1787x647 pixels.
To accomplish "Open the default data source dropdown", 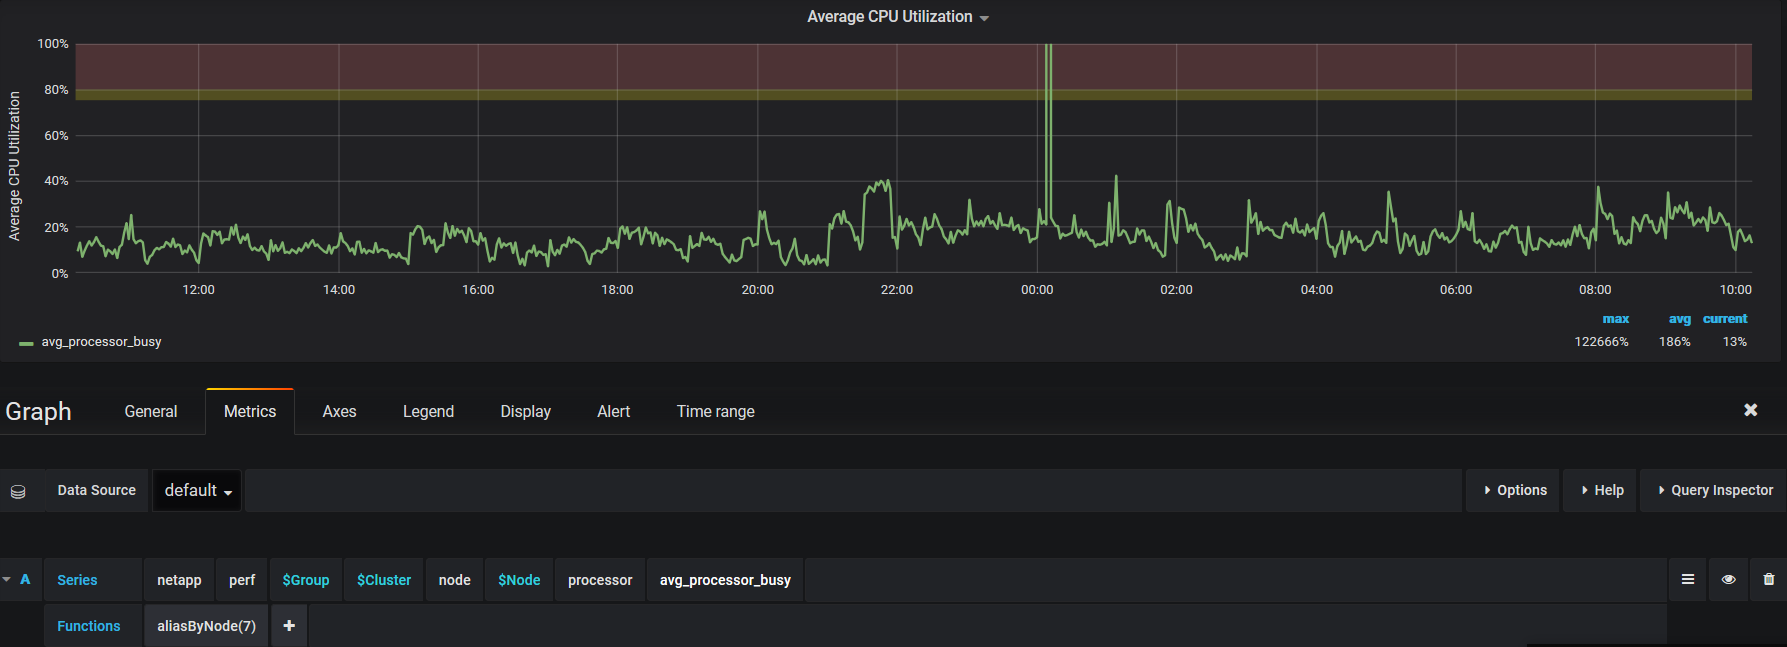I will click(197, 491).
